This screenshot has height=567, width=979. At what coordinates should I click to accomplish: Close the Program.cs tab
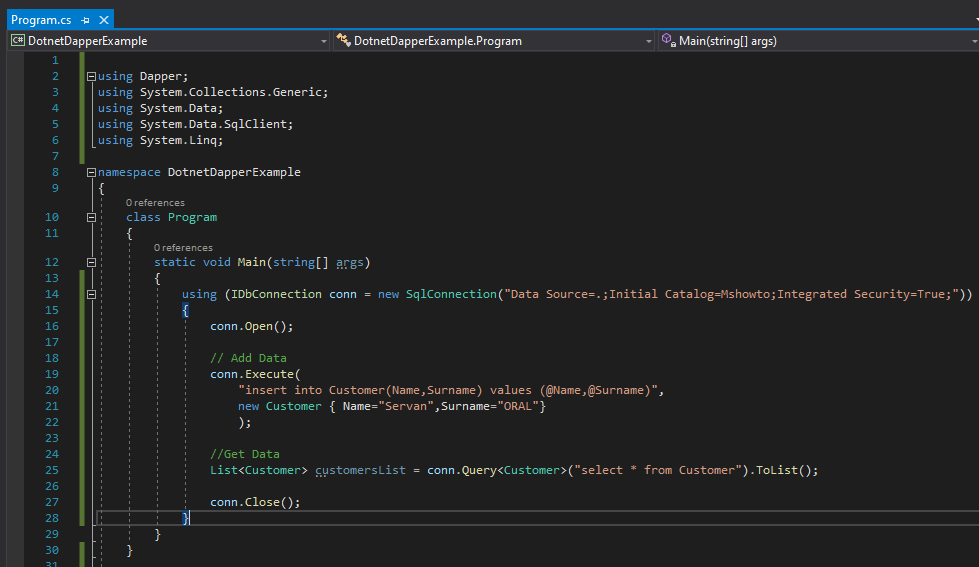[104, 20]
